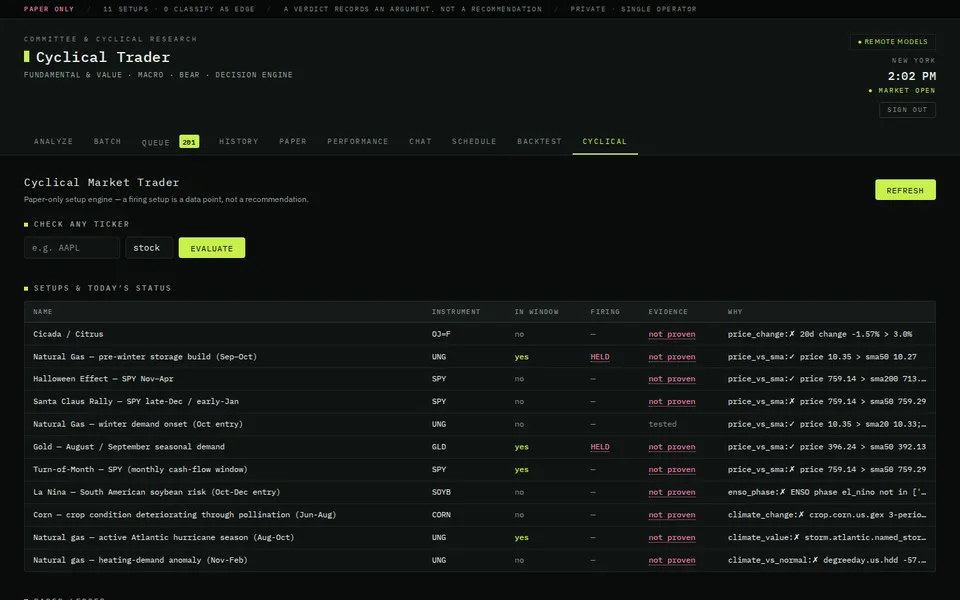Select the Santa Claus Rally setup row
960x600 pixels.
point(479,402)
